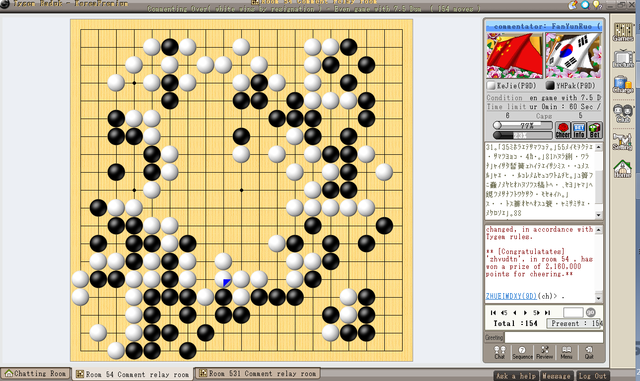Click Ask a help button
Image resolution: width=640 pixels, height=381 pixels.
pyautogui.click(x=516, y=376)
